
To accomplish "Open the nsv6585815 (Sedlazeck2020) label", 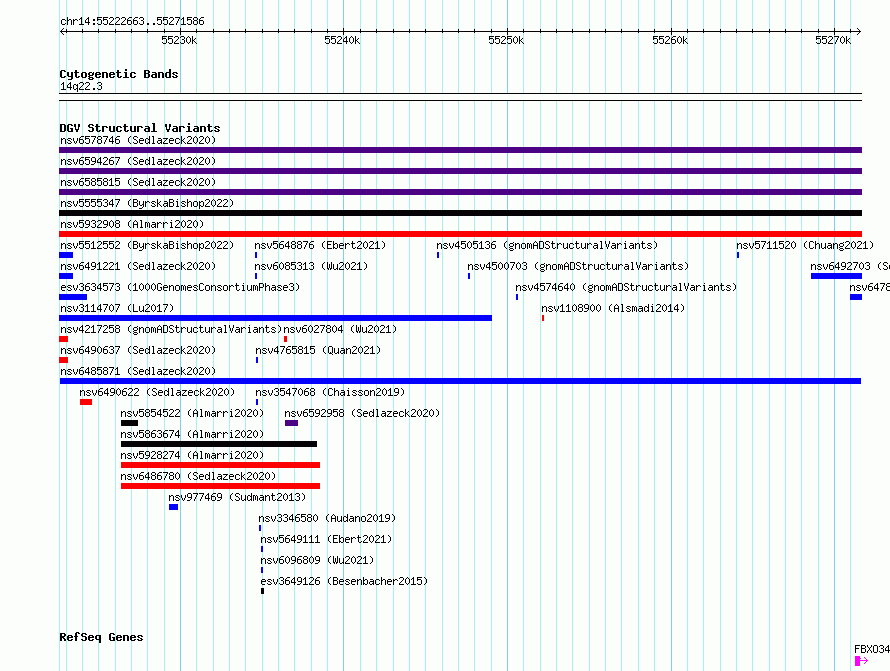I will (138, 182).
